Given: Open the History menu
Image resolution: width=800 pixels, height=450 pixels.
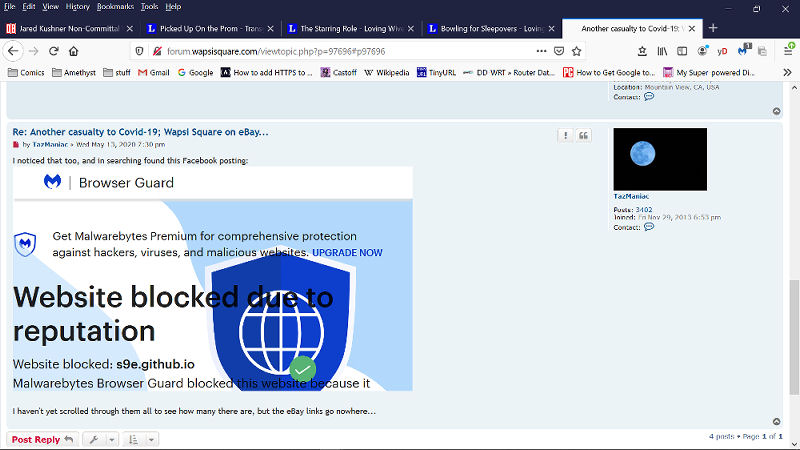Looking at the screenshot, I should point(78,7).
